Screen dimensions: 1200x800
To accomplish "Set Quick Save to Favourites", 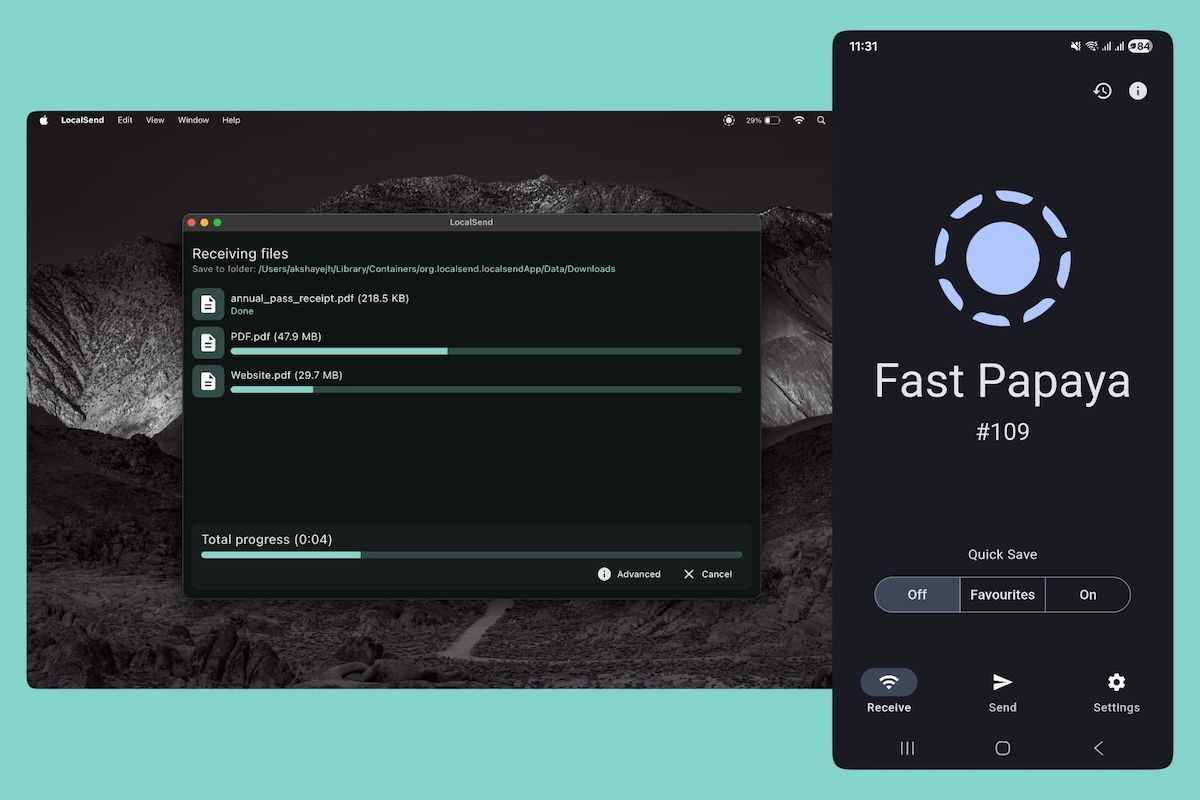I will (1003, 594).
